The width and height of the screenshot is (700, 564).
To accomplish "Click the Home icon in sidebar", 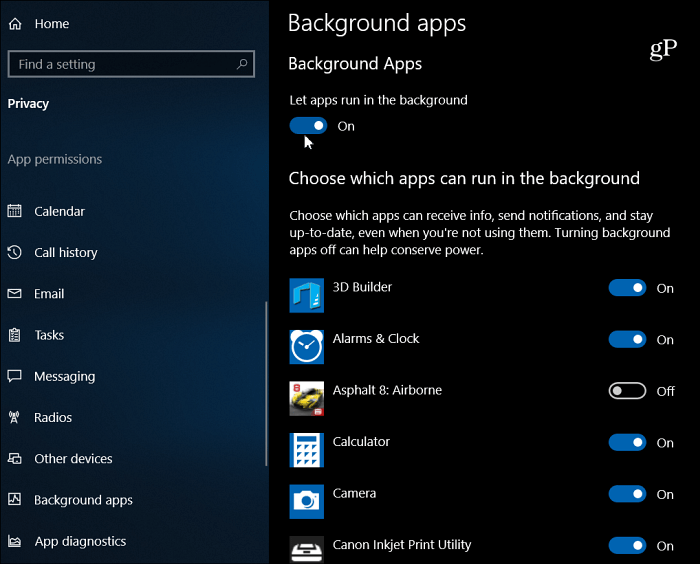I will click(15, 24).
